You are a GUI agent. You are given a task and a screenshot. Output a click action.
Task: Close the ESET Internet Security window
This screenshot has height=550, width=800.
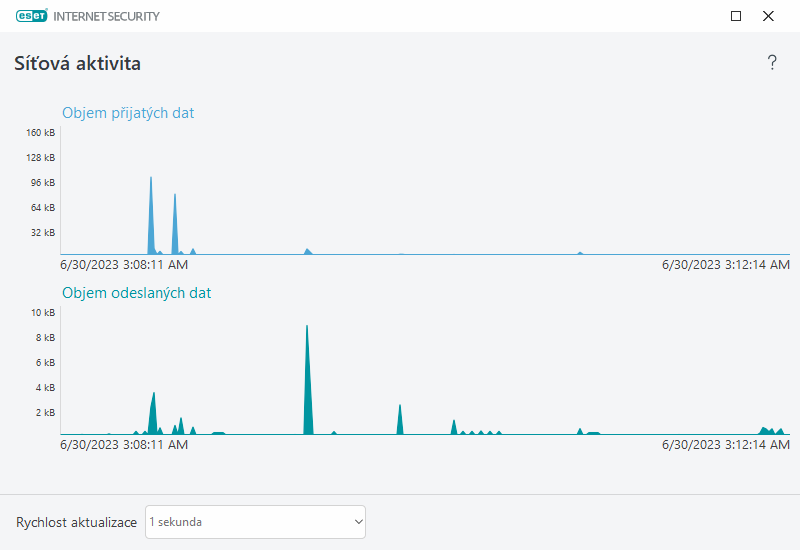(768, 16)
